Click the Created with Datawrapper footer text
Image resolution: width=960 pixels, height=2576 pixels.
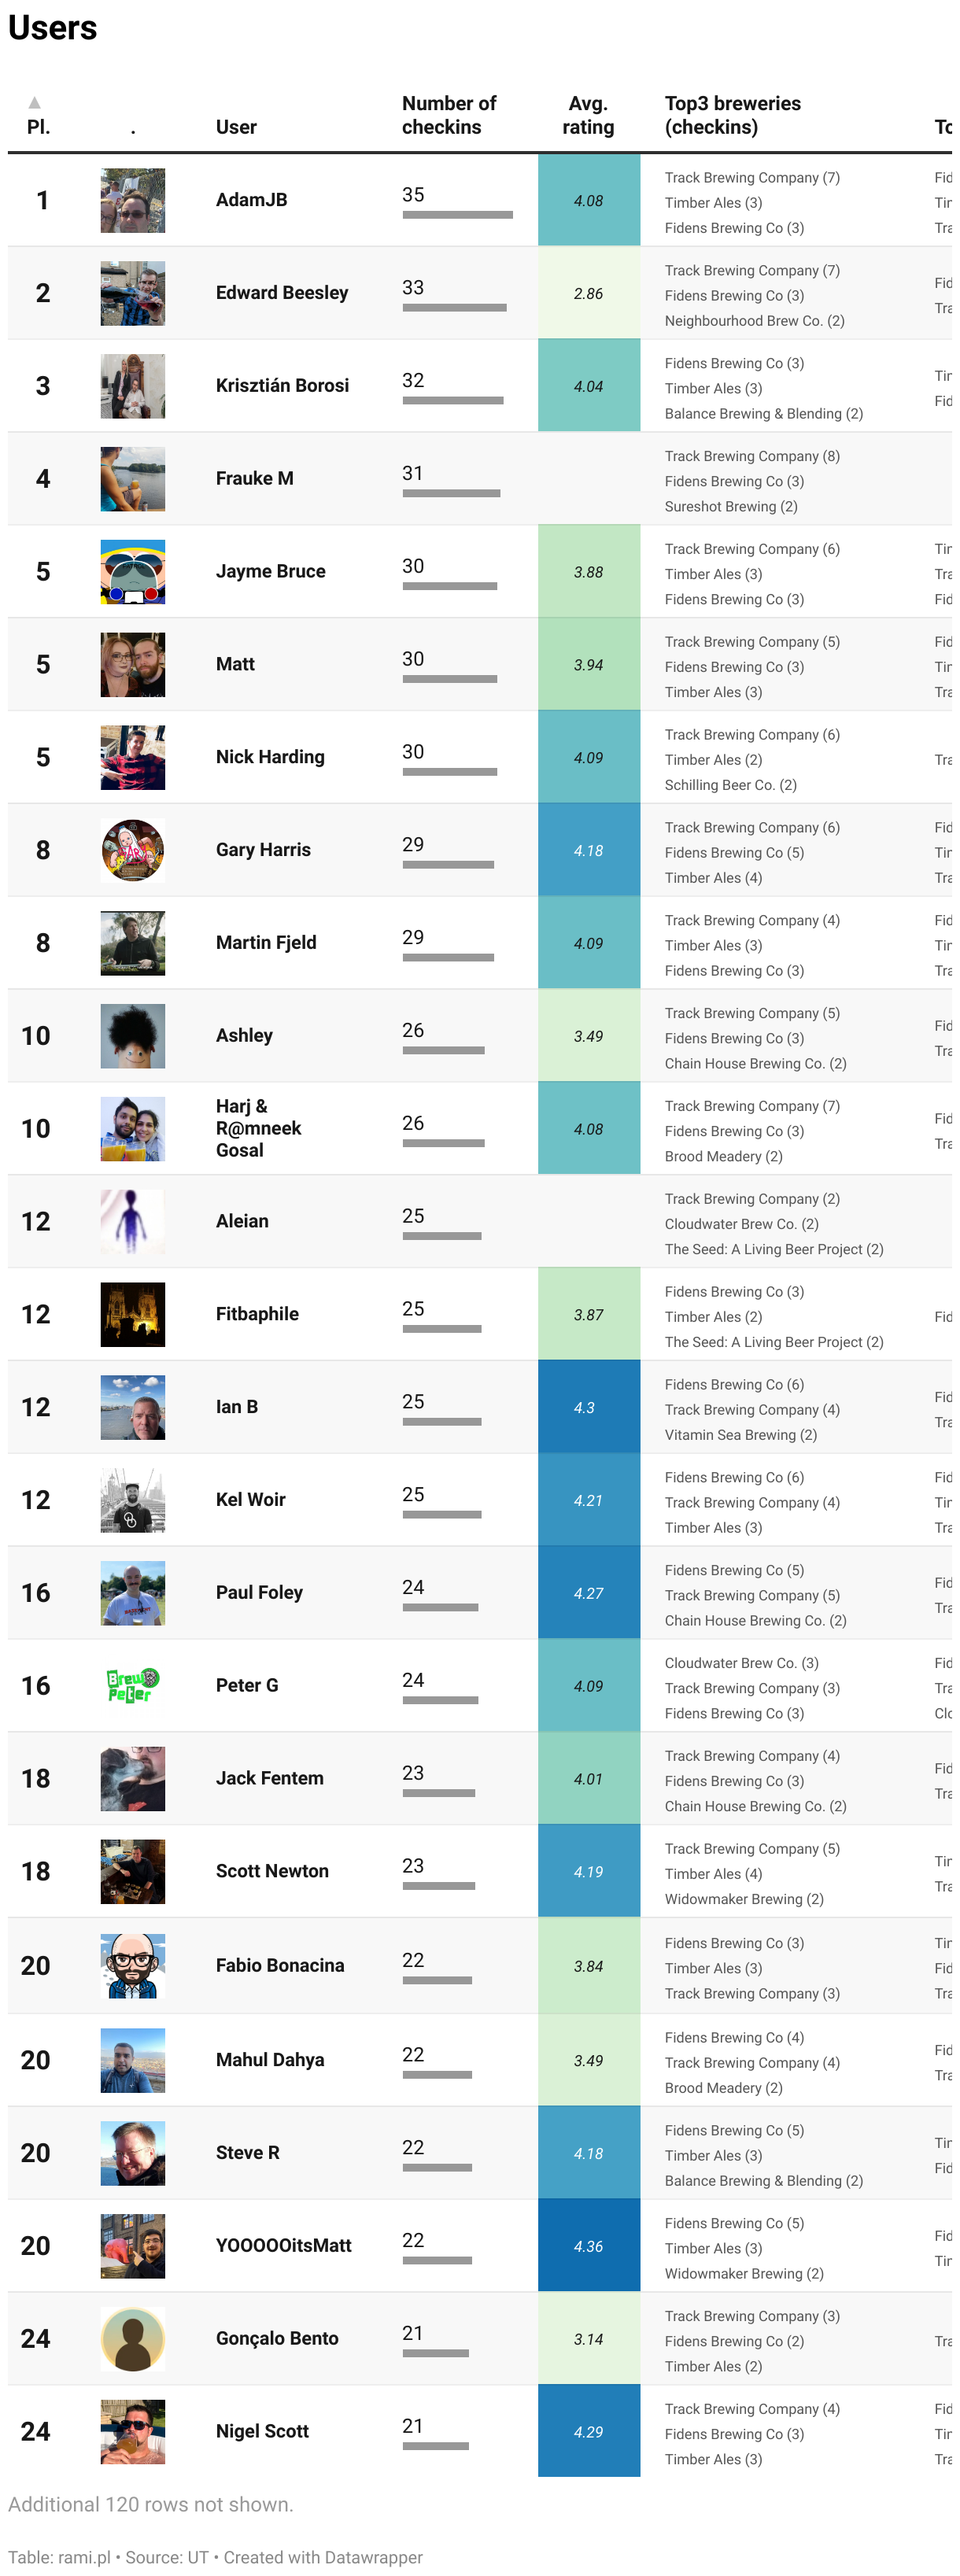323,2557
